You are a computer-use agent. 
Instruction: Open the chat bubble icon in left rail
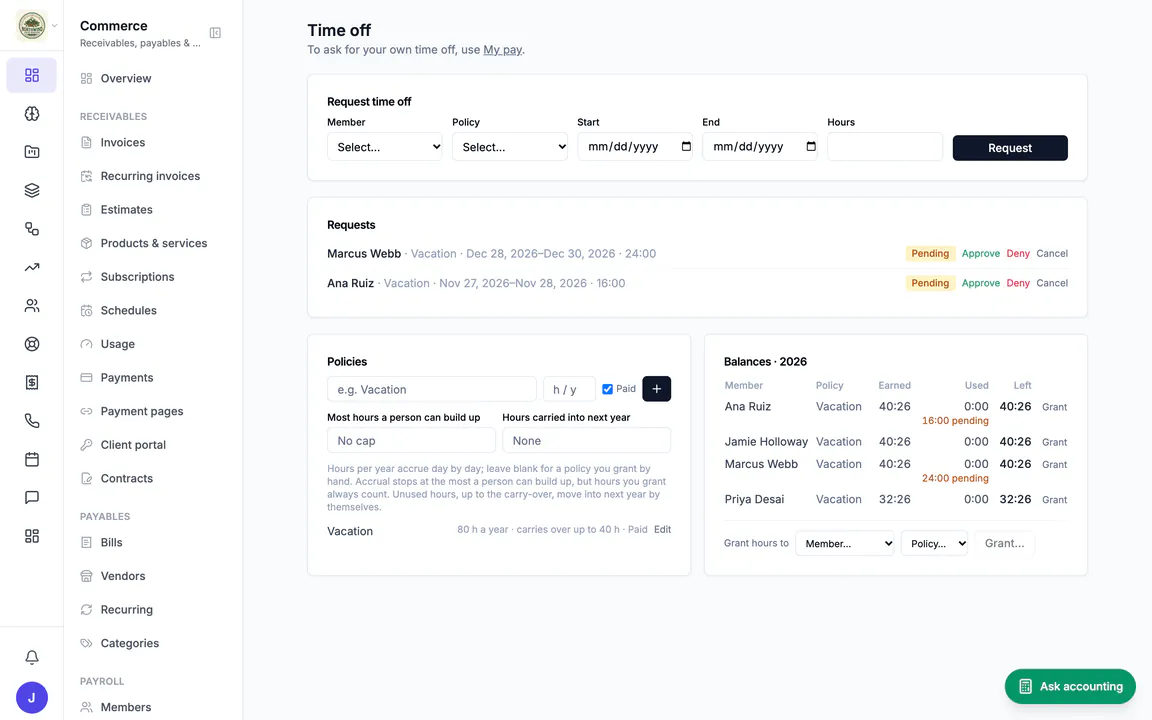point(32,497)
